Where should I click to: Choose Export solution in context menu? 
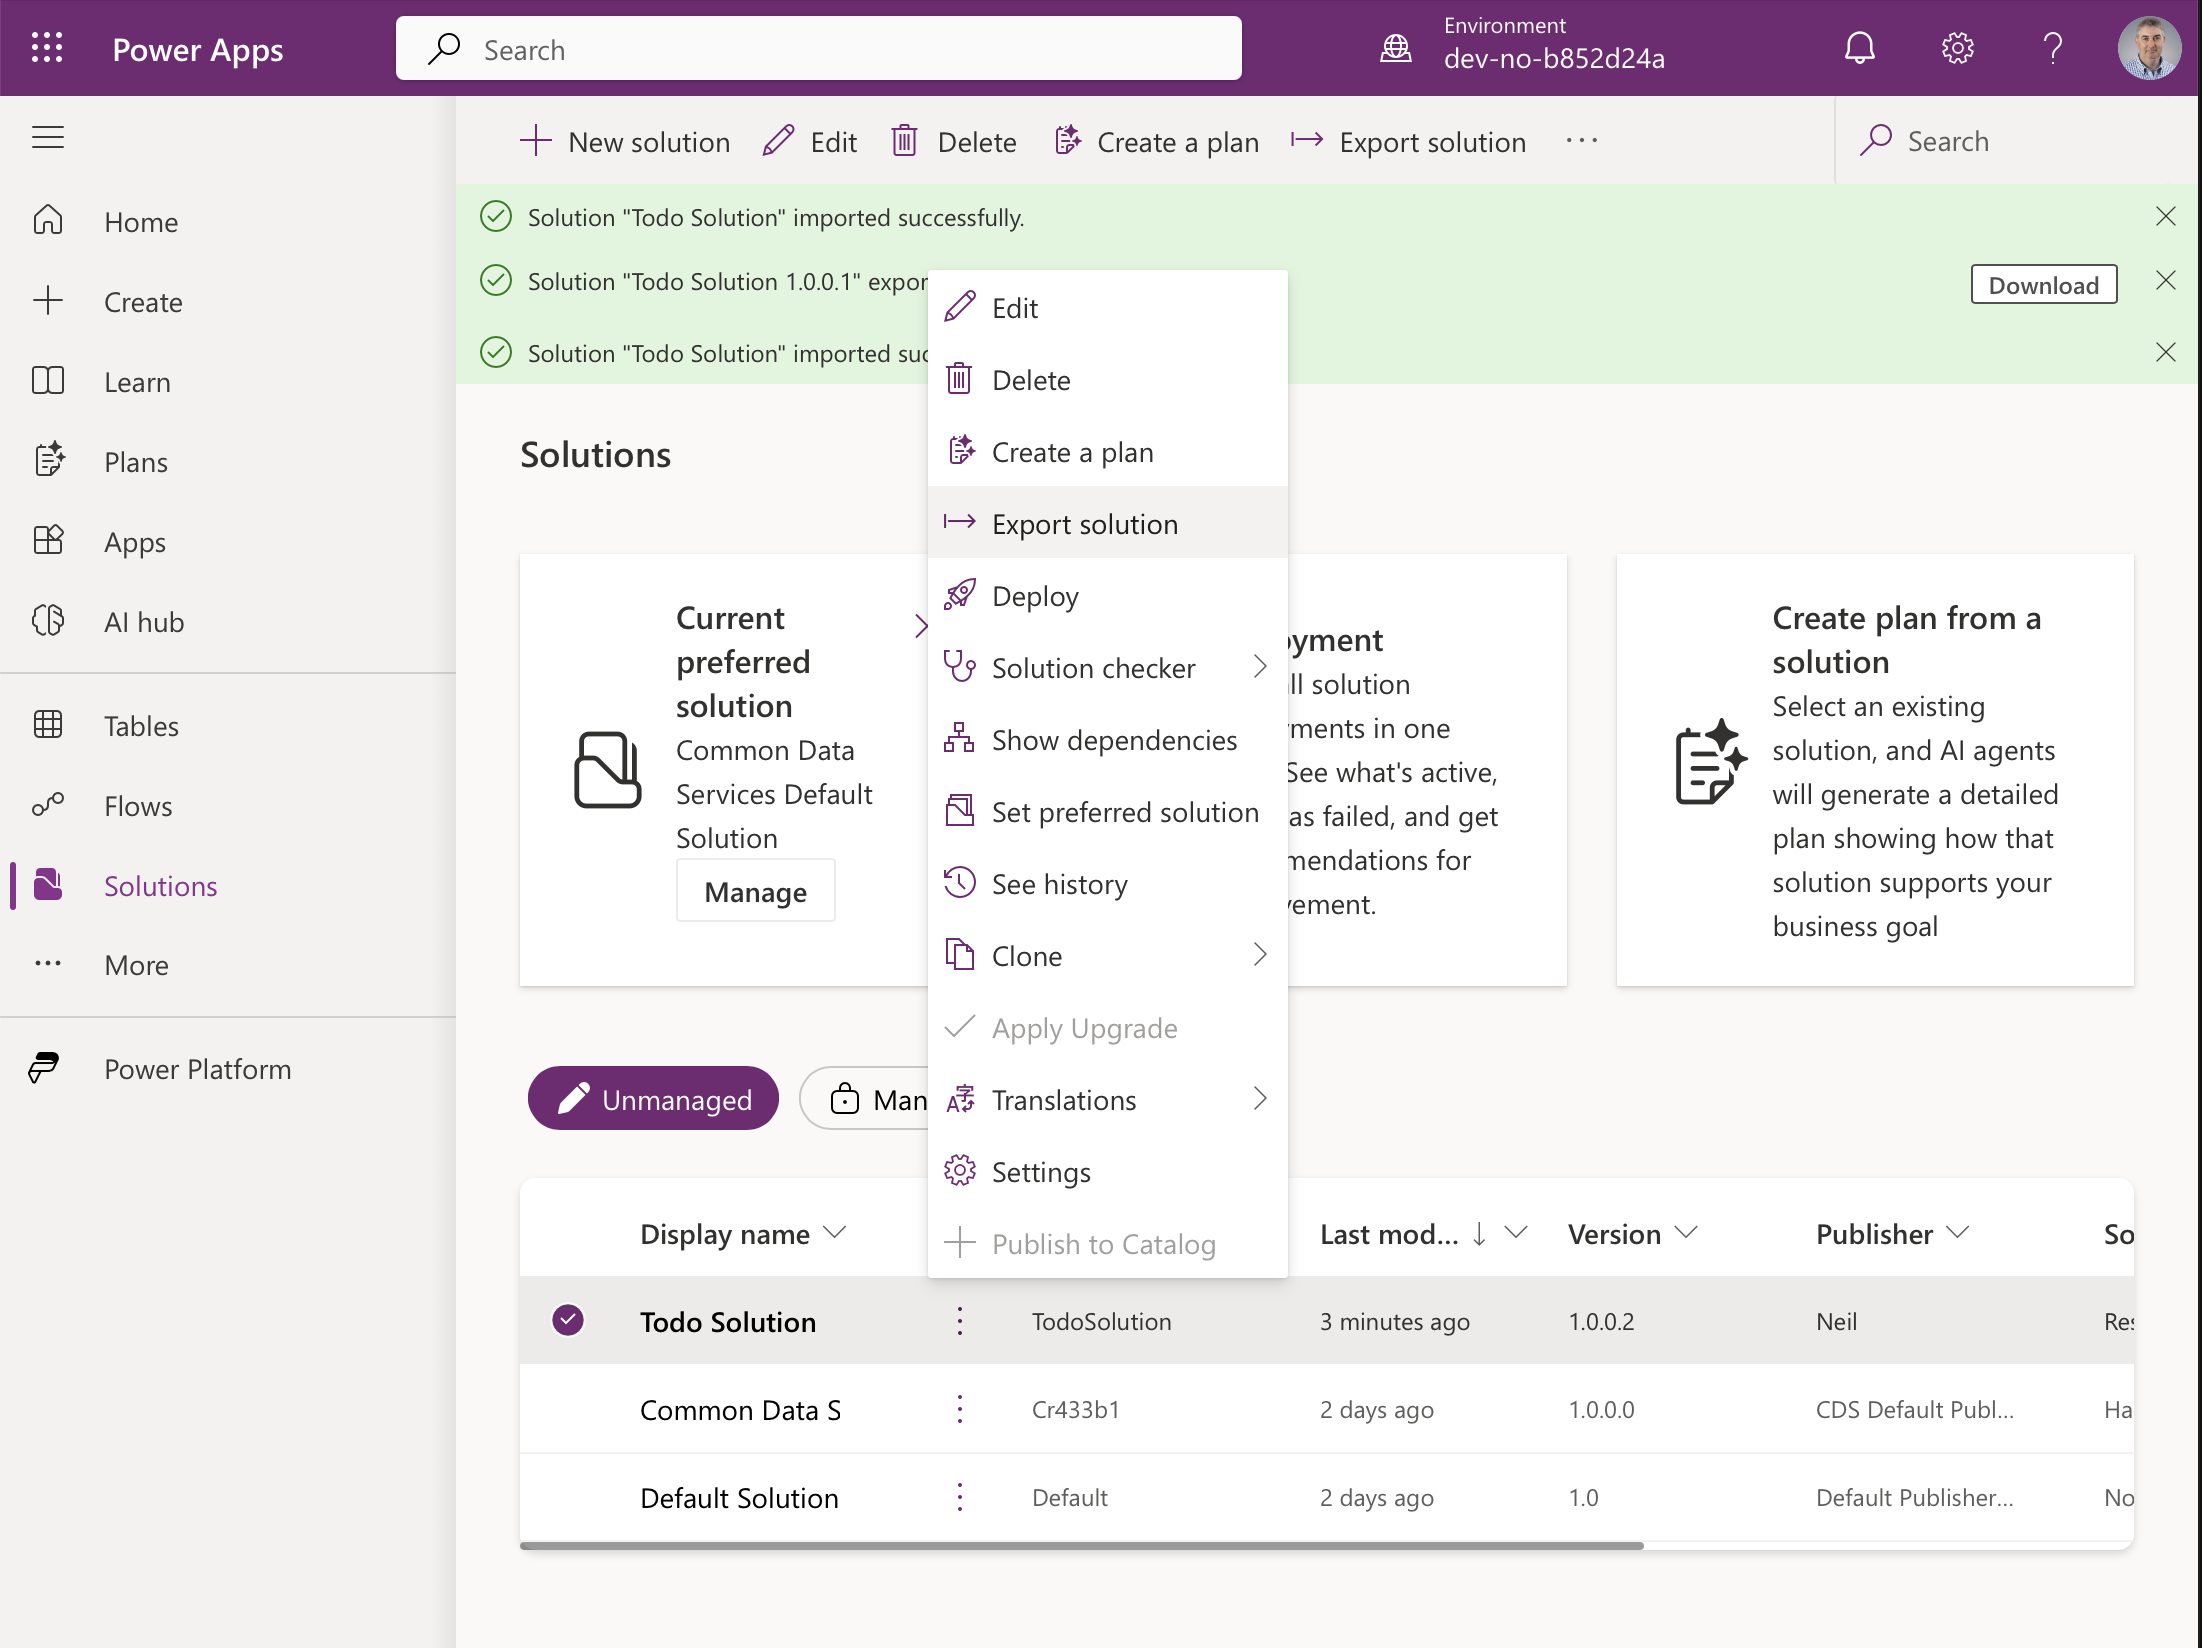coord(1107,524)
